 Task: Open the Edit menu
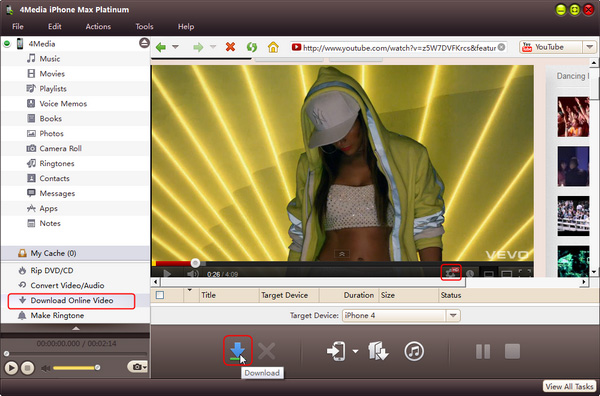click(54, 26)
